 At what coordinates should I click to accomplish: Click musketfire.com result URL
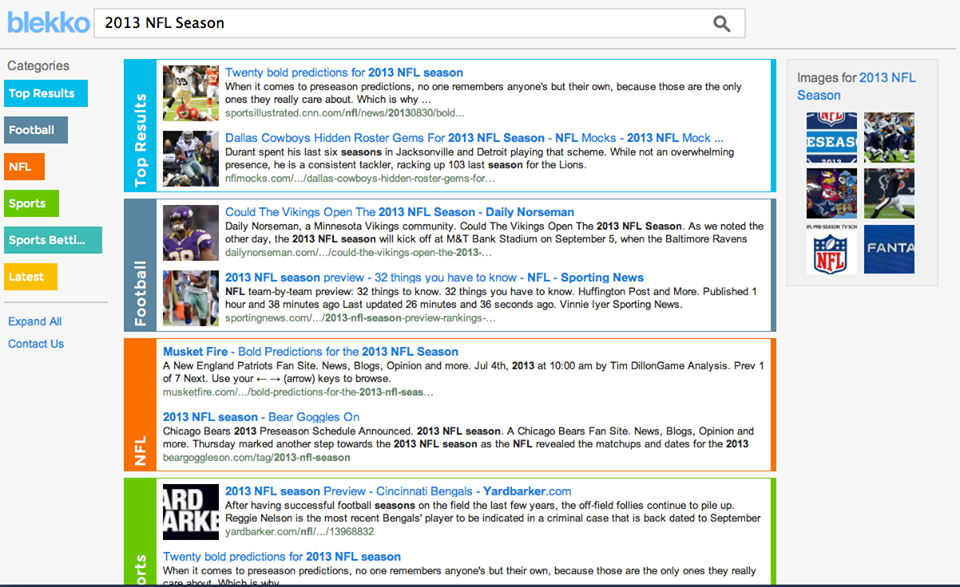click(x=298, y=392)
